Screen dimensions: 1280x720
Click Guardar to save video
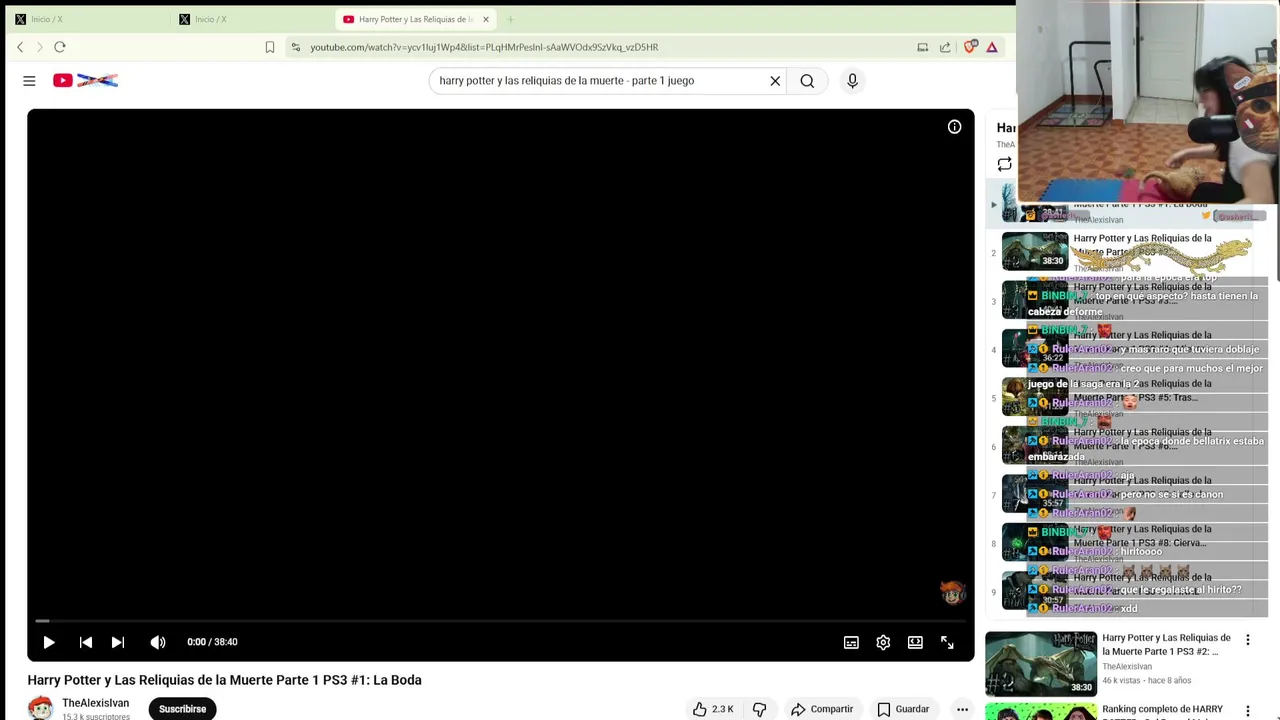coord(903,709)
